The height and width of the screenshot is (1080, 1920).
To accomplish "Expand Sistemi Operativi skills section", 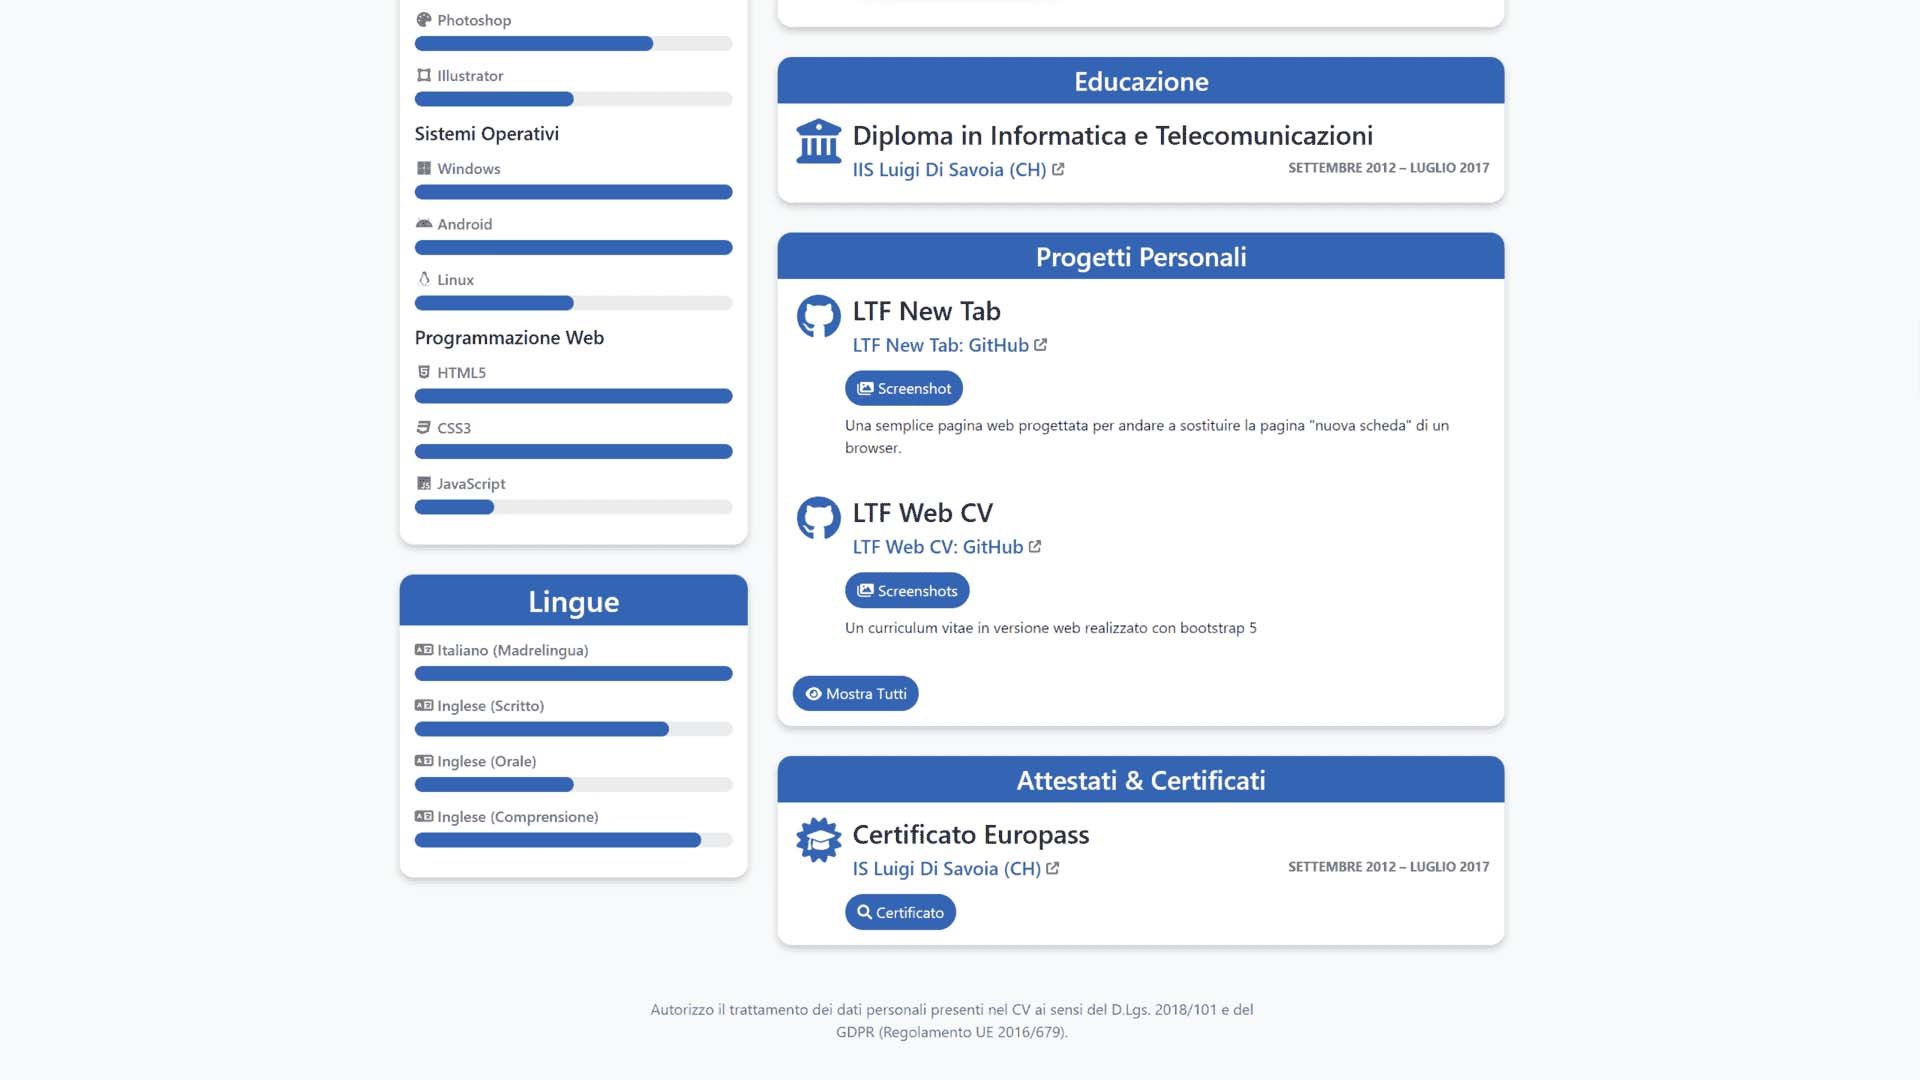I will (x=487, y=132).
